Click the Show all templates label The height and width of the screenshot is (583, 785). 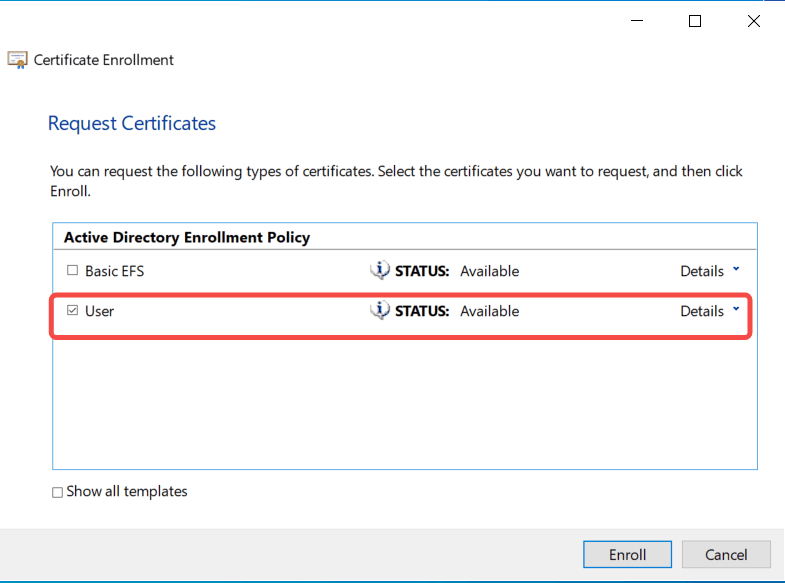tap(127, 491)
